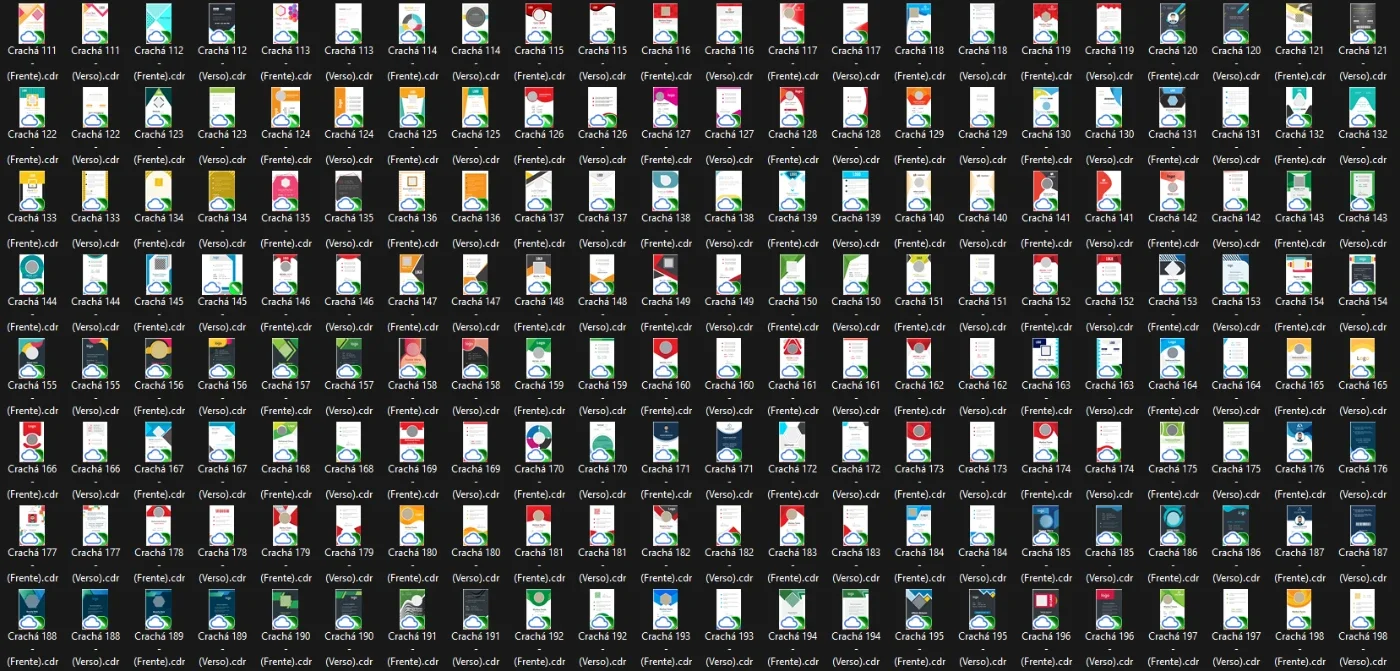Click the Crachá 135 (Frente).cdr icon

click(285, 190)
